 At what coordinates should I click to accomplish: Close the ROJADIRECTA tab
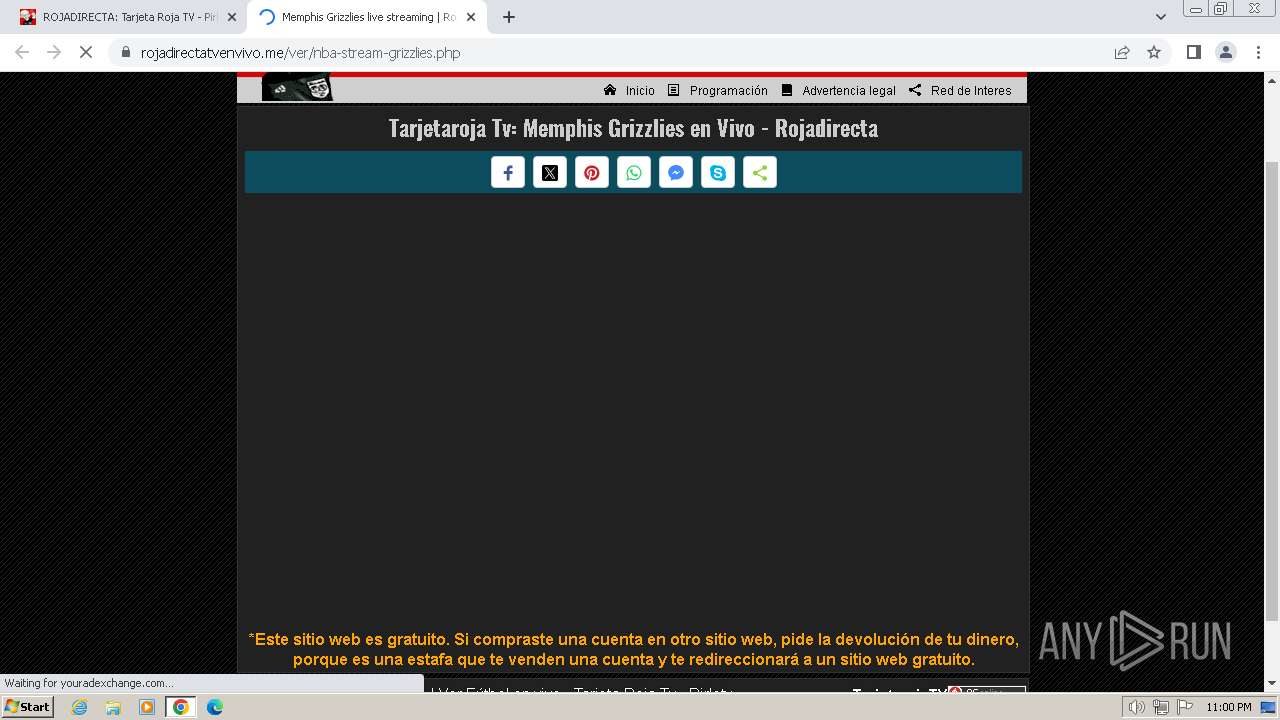[x=232, y=17]
